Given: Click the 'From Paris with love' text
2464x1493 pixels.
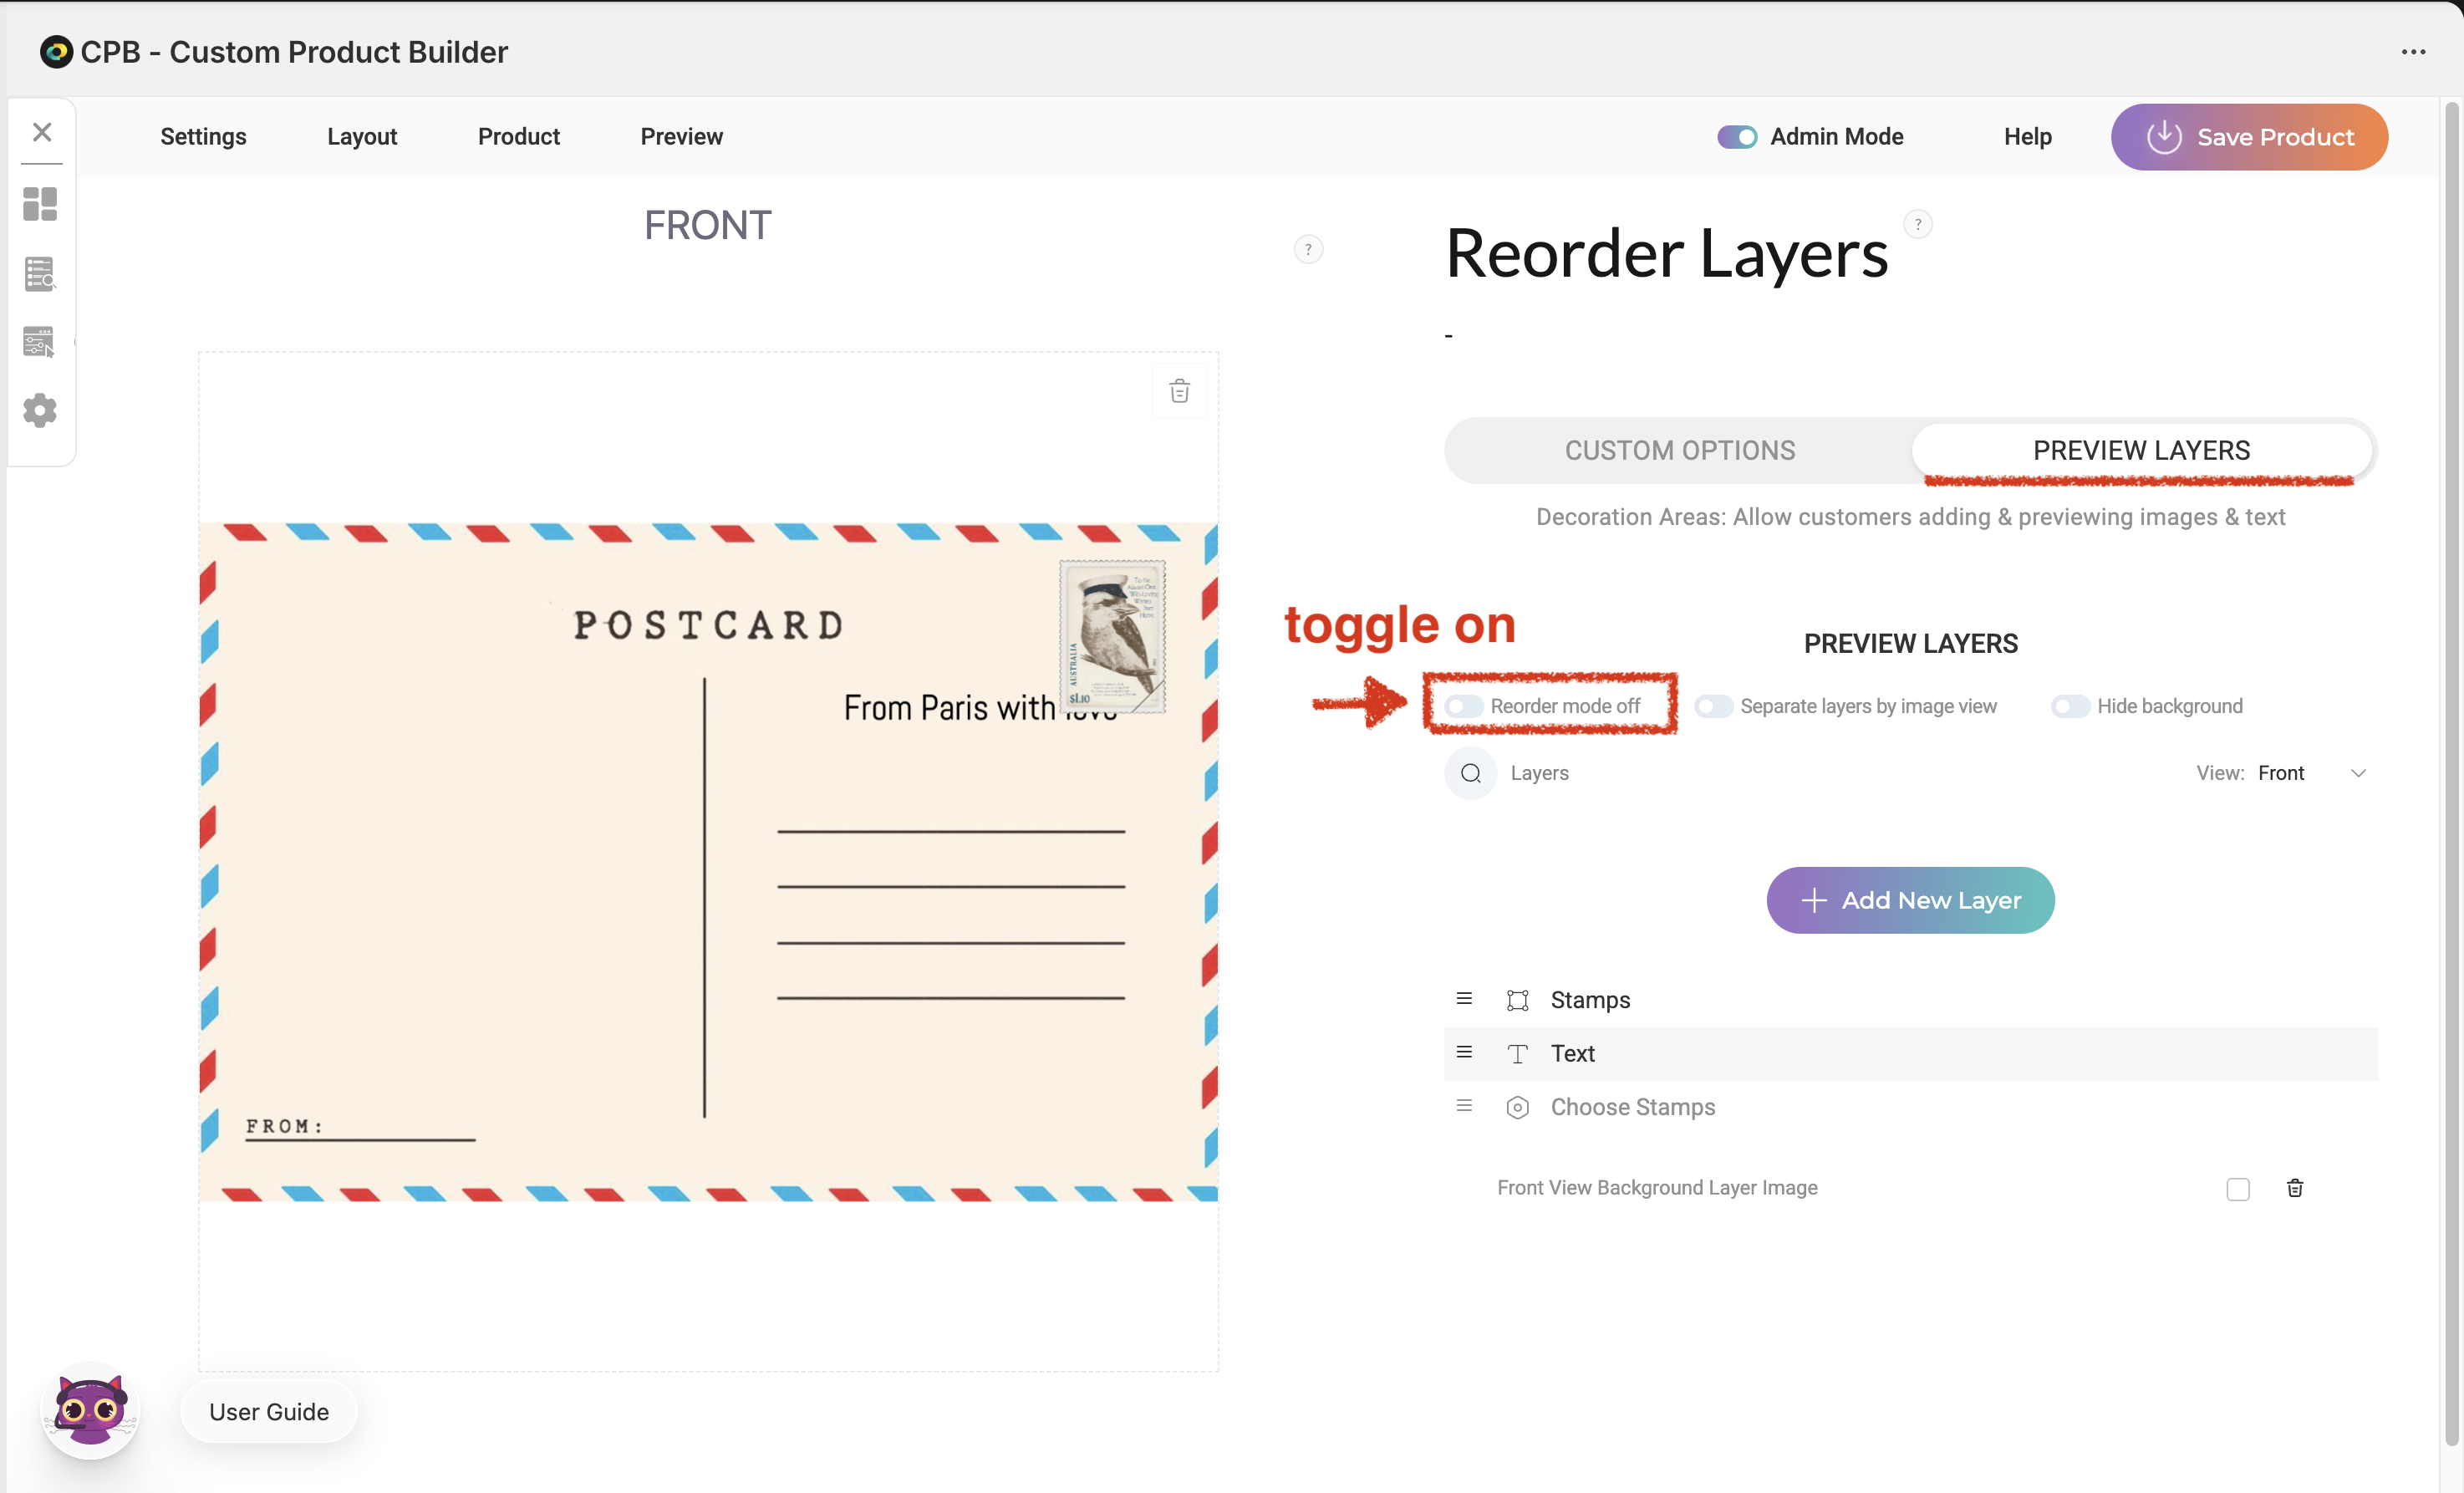Looking at the screenshot, I should point(980,707).
